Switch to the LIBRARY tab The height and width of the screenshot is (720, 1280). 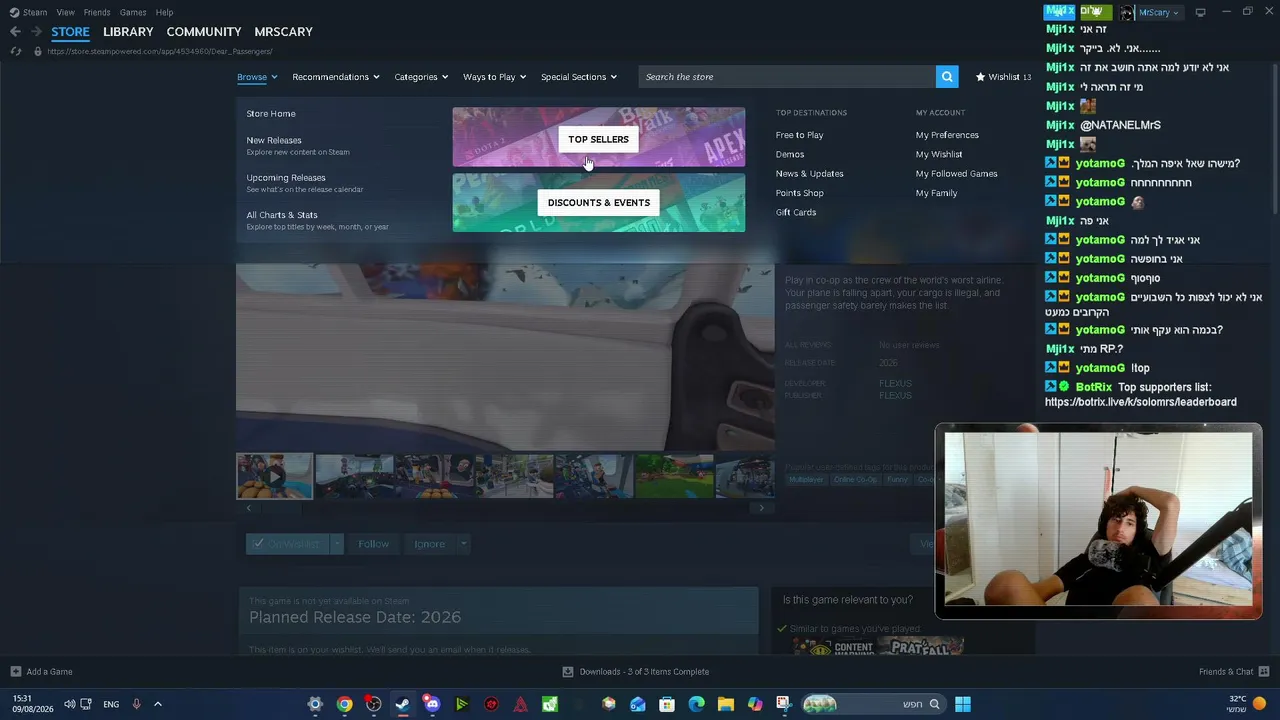tap(128, 32)
